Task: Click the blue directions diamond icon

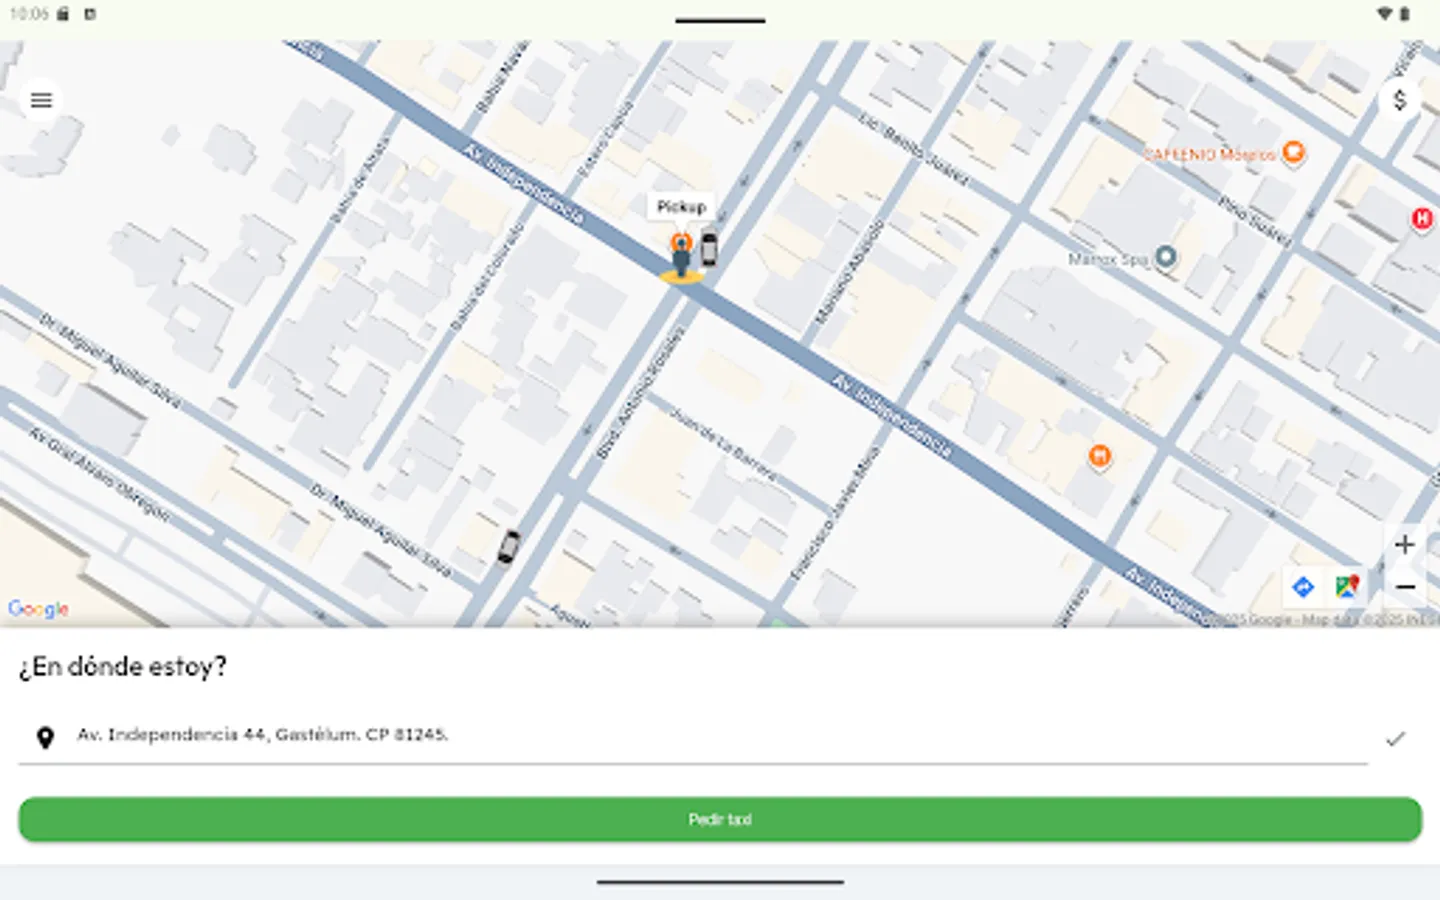Action: click(1303, 587)
